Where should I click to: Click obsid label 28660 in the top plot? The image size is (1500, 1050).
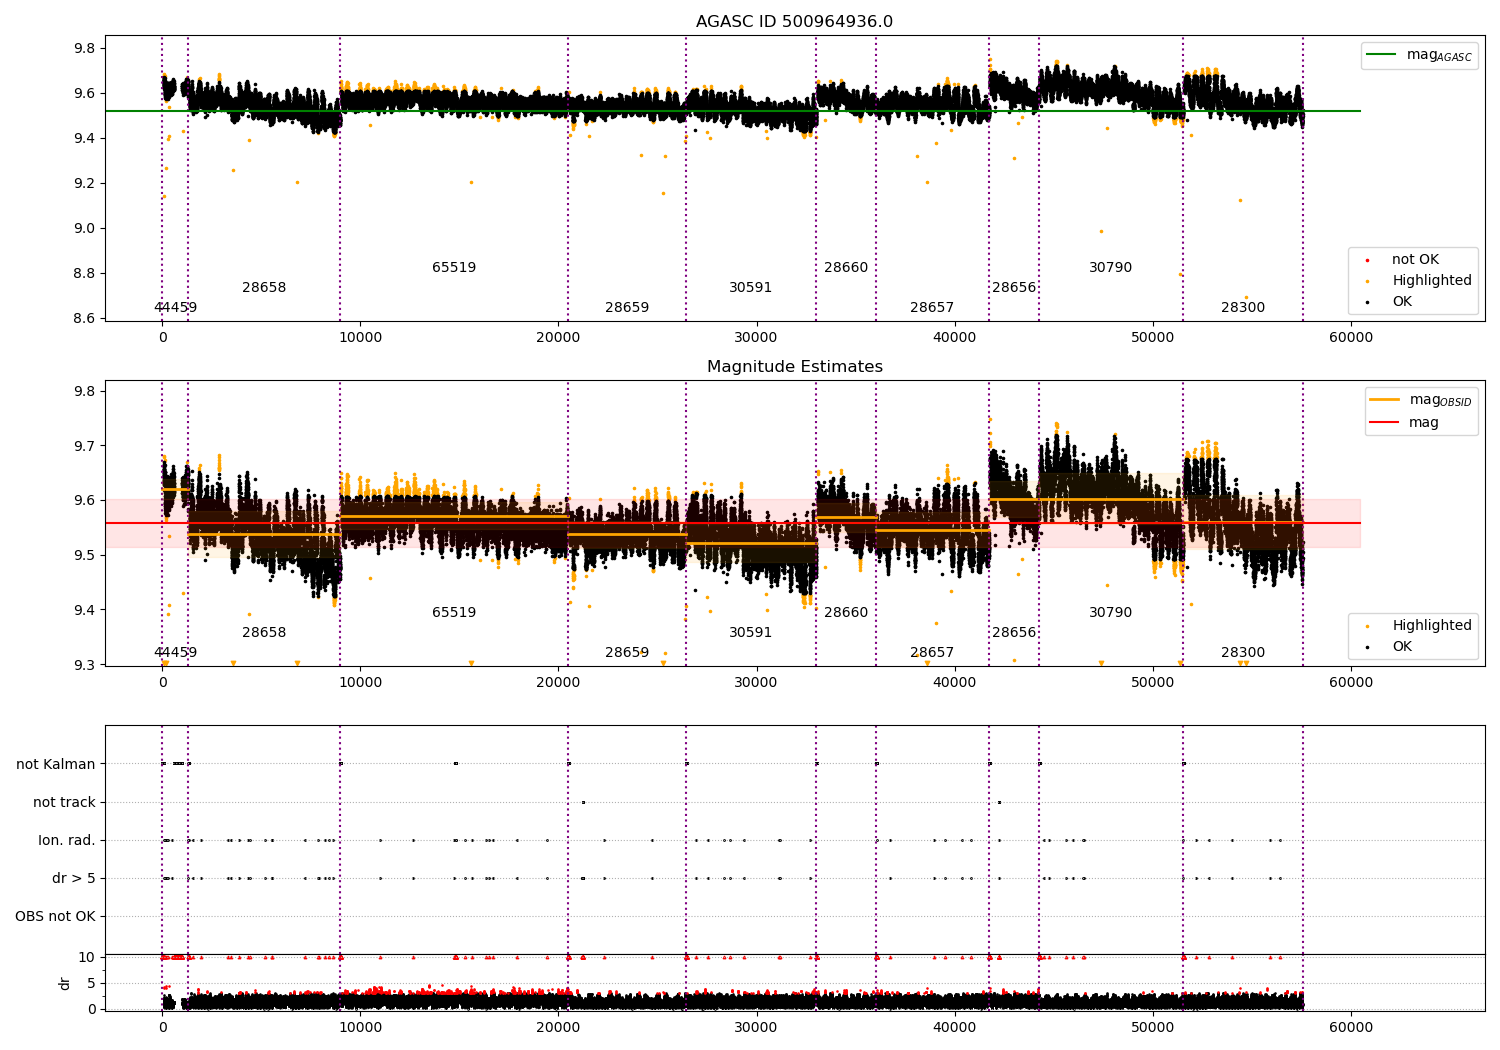click(846, 268)
